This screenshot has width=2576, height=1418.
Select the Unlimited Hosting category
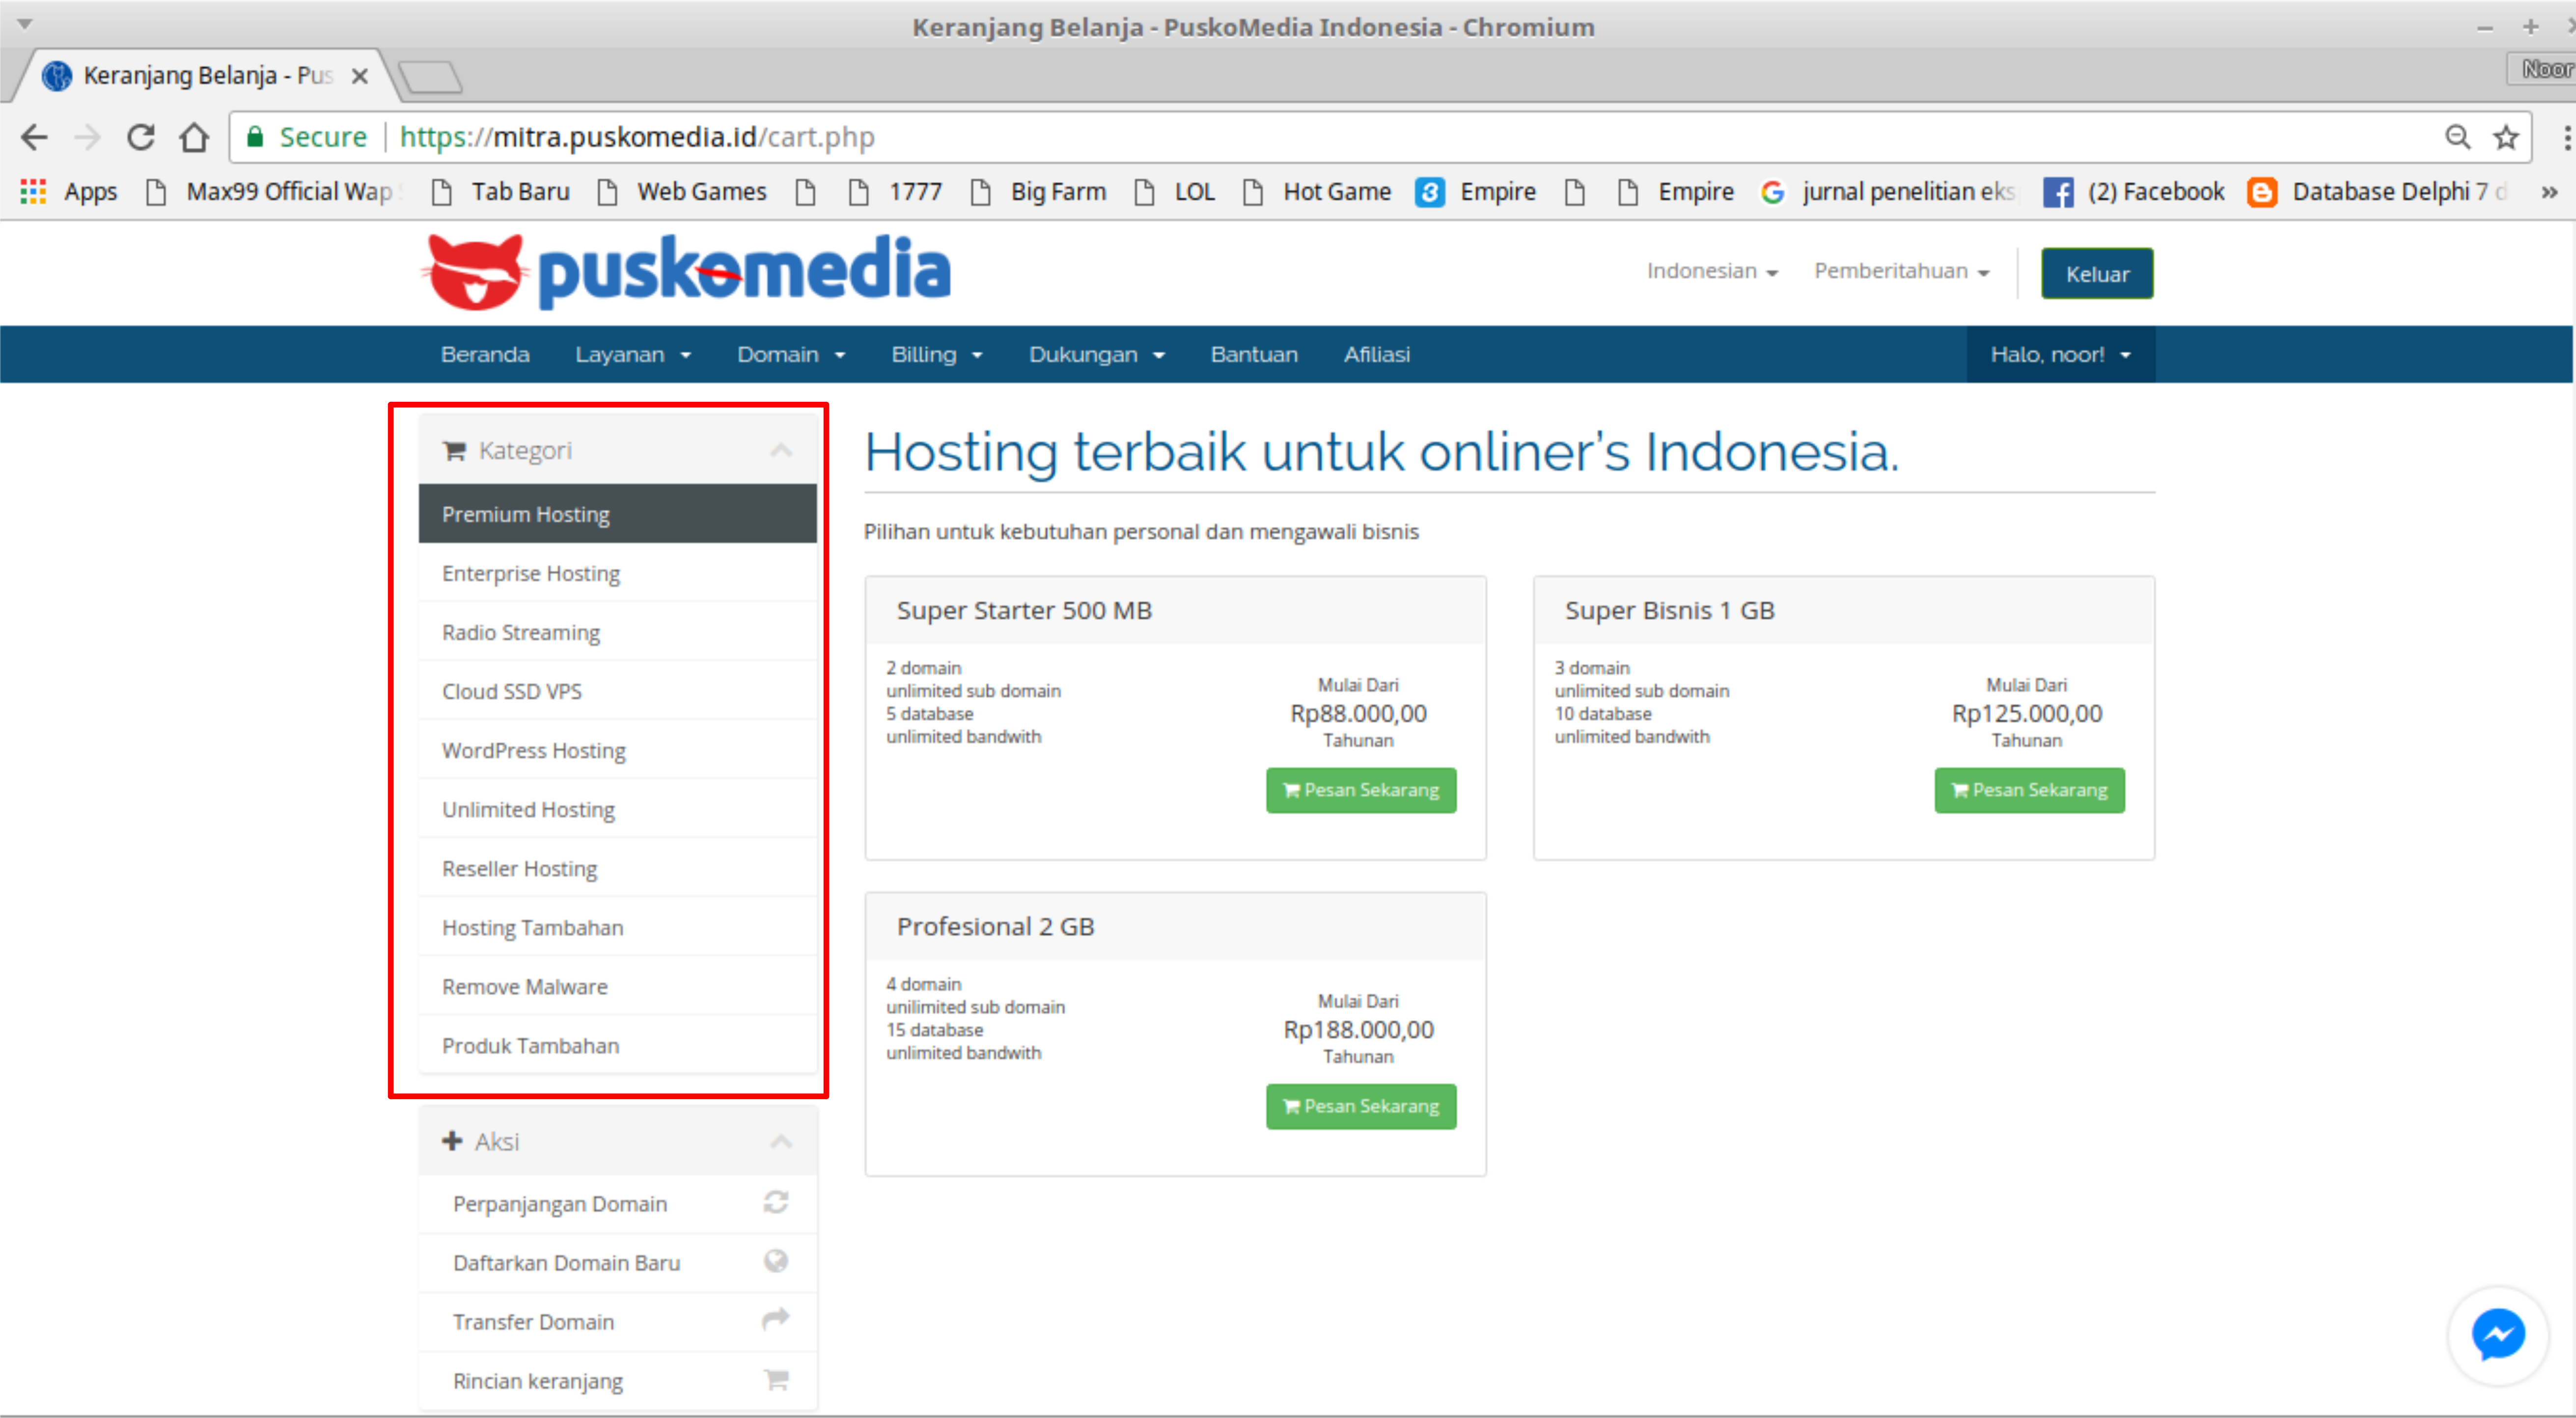tap(617, 809)
